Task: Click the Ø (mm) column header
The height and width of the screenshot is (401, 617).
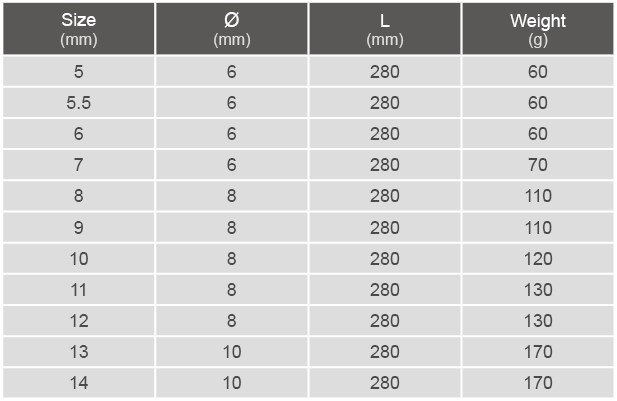Action: (x=232, y=29)
